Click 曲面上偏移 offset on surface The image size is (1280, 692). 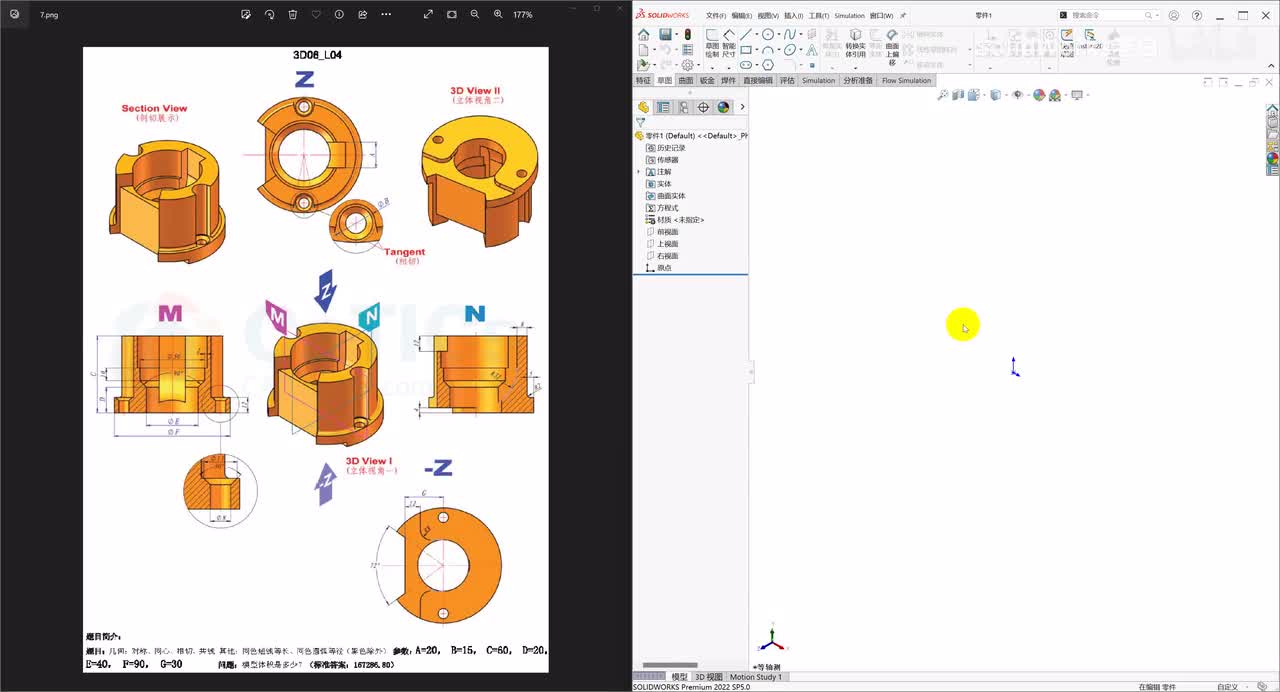[892, 46]
